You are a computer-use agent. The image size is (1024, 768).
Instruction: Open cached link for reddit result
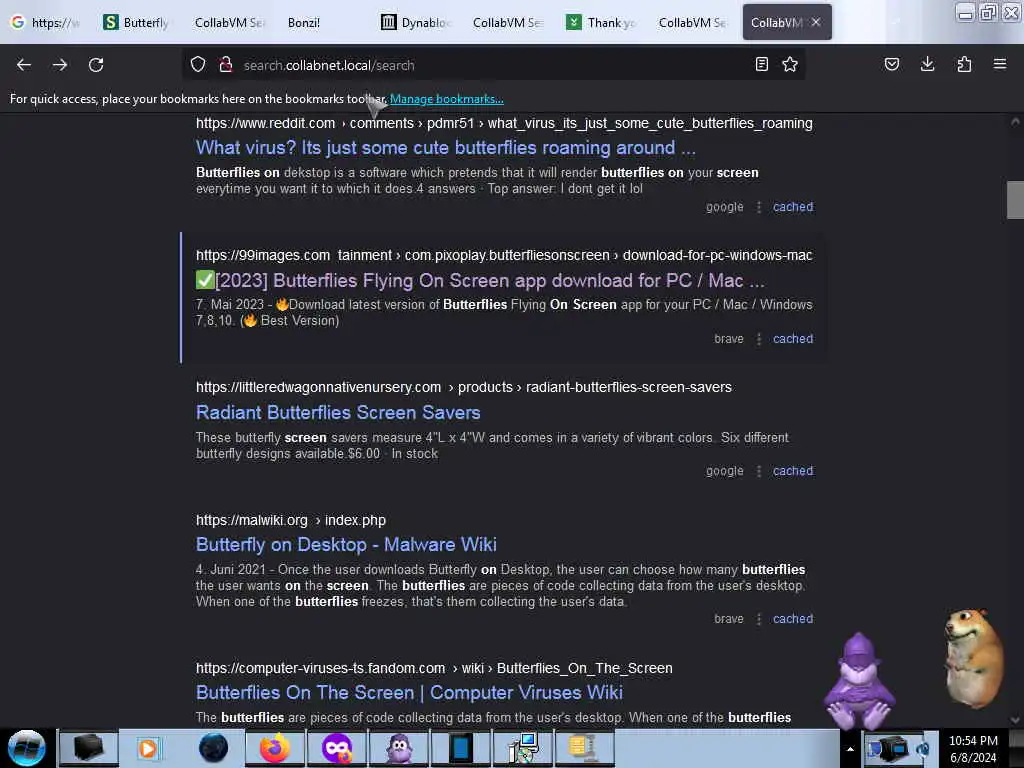point(793,207)
